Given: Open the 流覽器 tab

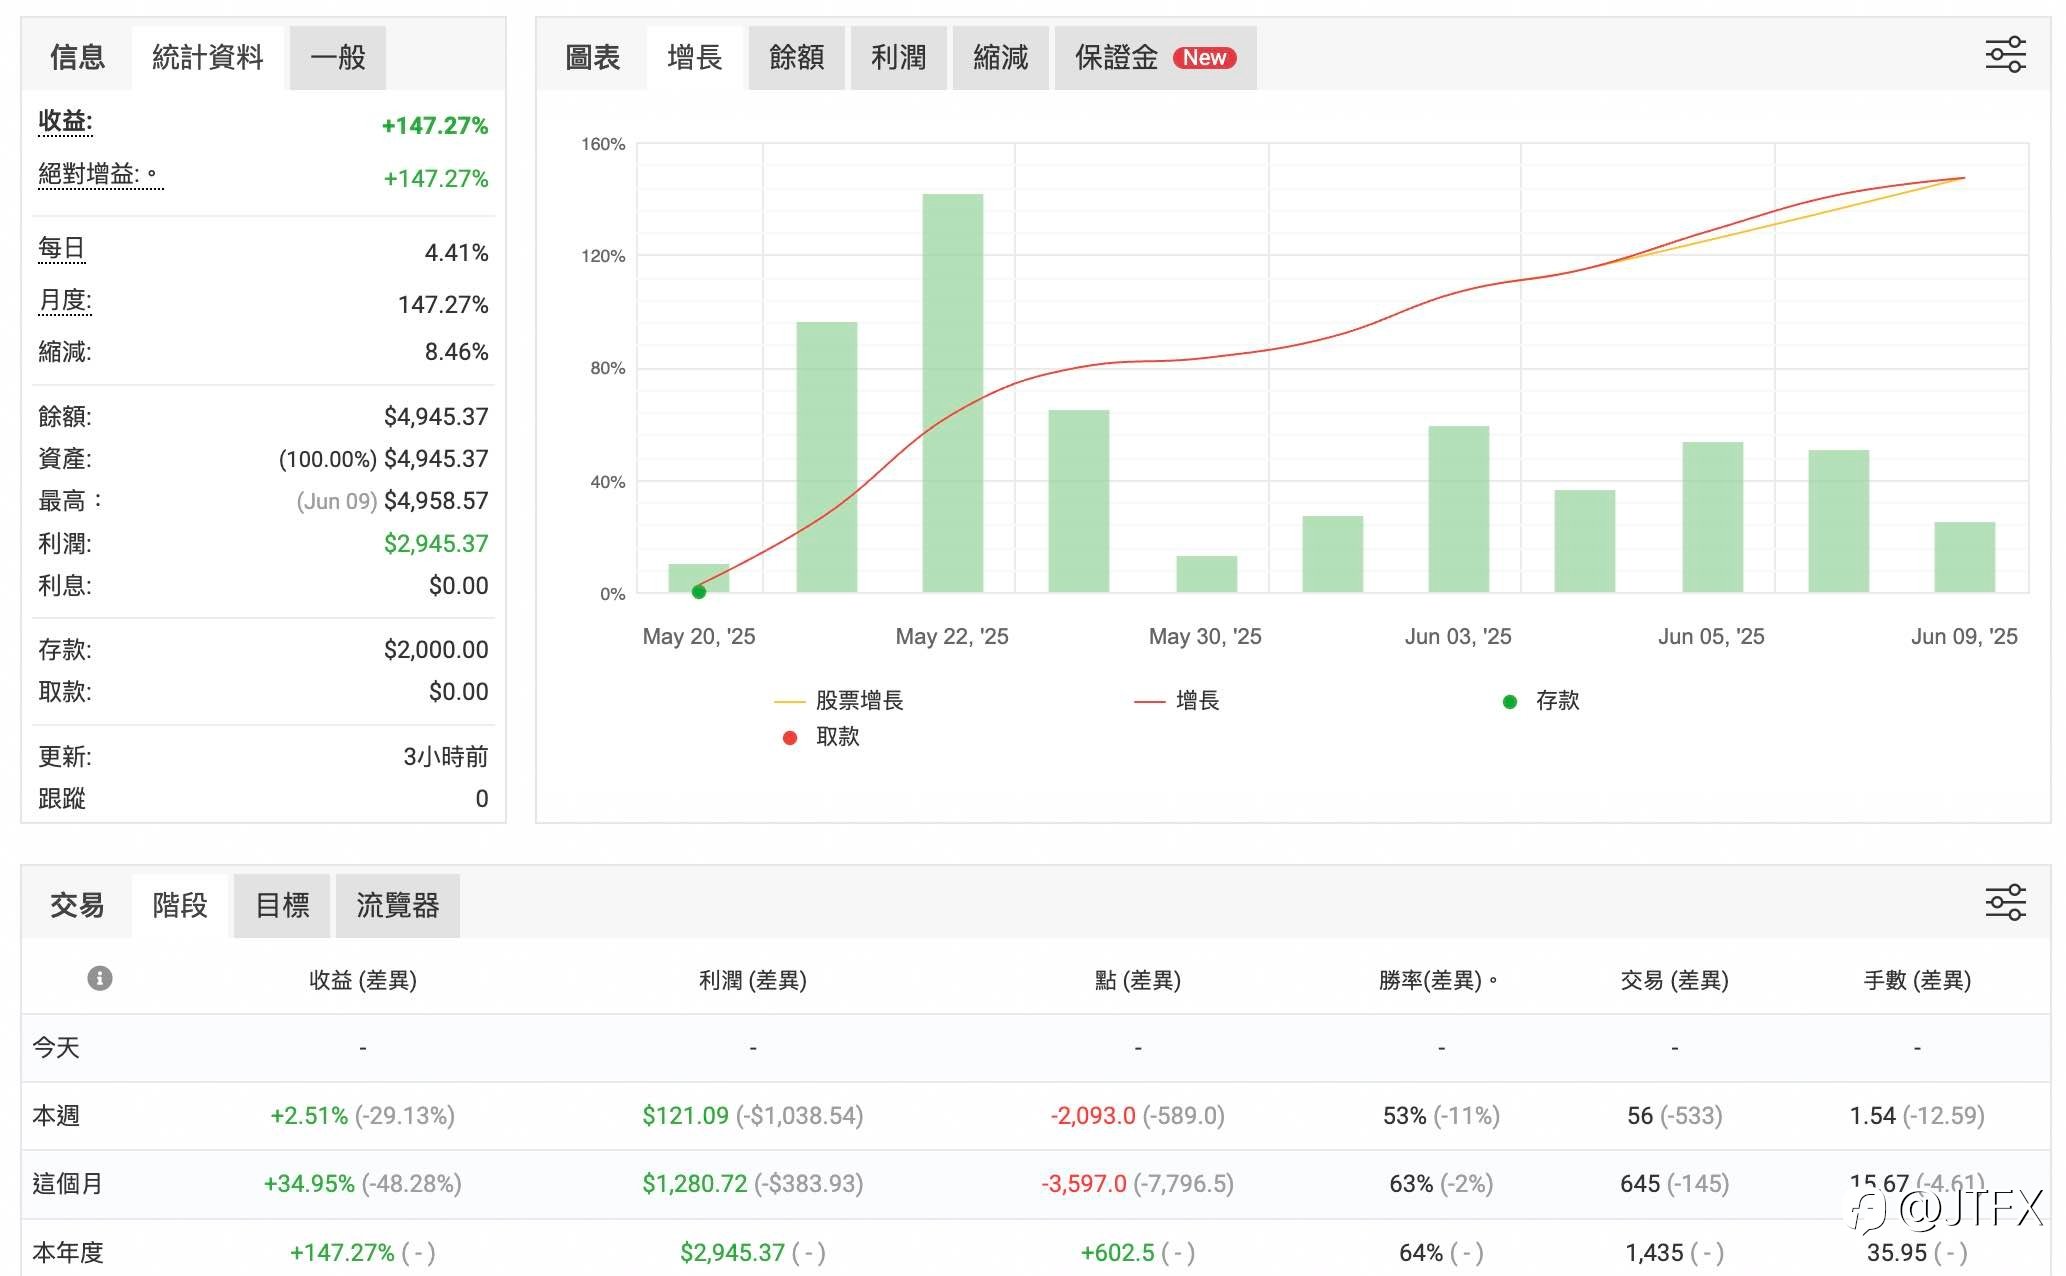Looking at the screenshot, I should pos(398,906).
